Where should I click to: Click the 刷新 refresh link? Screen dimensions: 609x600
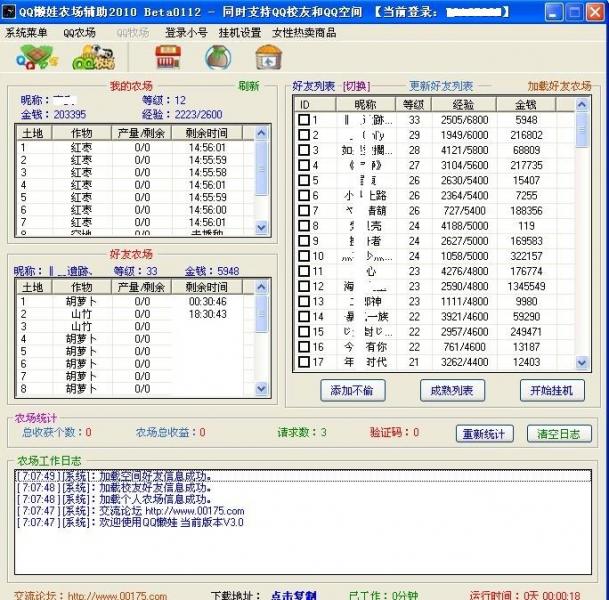tap(249, 86)
